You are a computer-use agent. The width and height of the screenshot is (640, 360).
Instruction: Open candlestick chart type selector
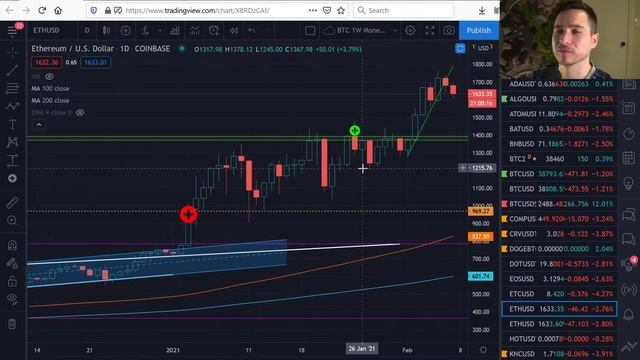(106, 31)
